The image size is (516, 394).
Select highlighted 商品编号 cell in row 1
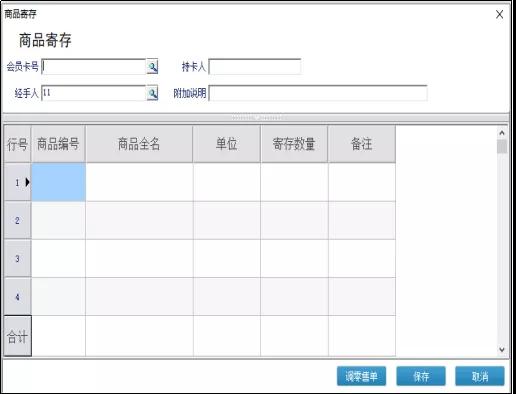click(x=58, y=182)
